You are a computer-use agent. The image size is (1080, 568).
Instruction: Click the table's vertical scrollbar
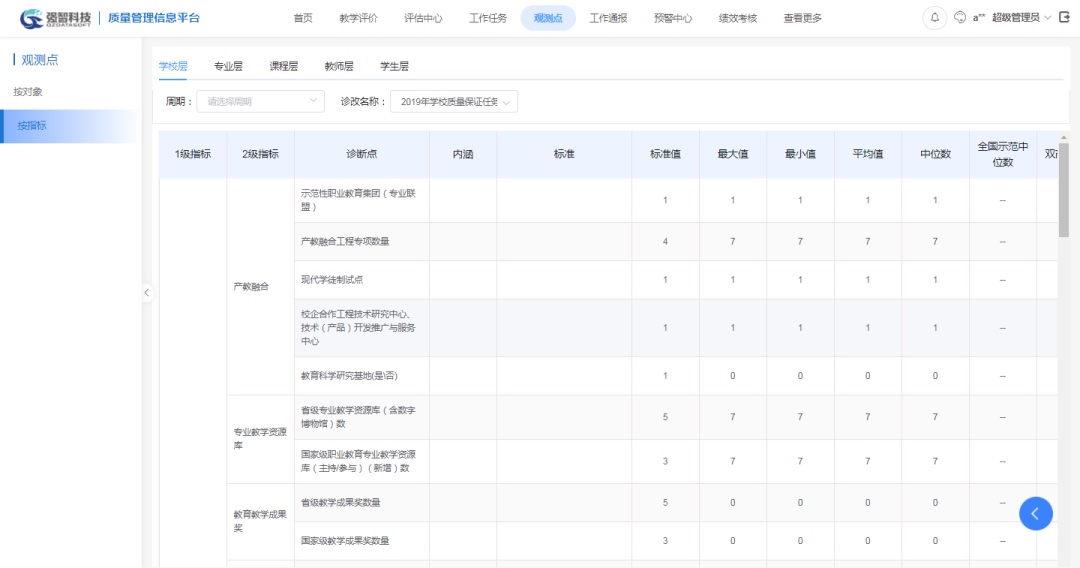pos(1063,190)
